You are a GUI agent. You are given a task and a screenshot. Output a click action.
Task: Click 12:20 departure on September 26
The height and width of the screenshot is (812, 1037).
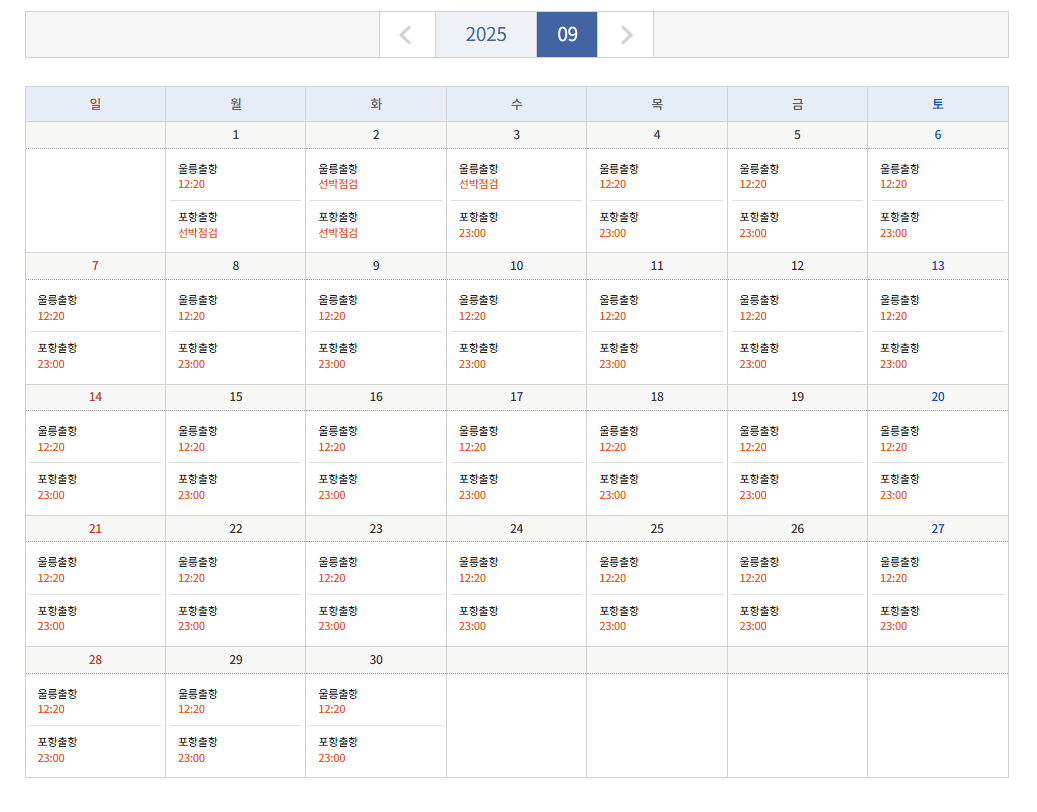pyautogui.click(x=753, y=578)
